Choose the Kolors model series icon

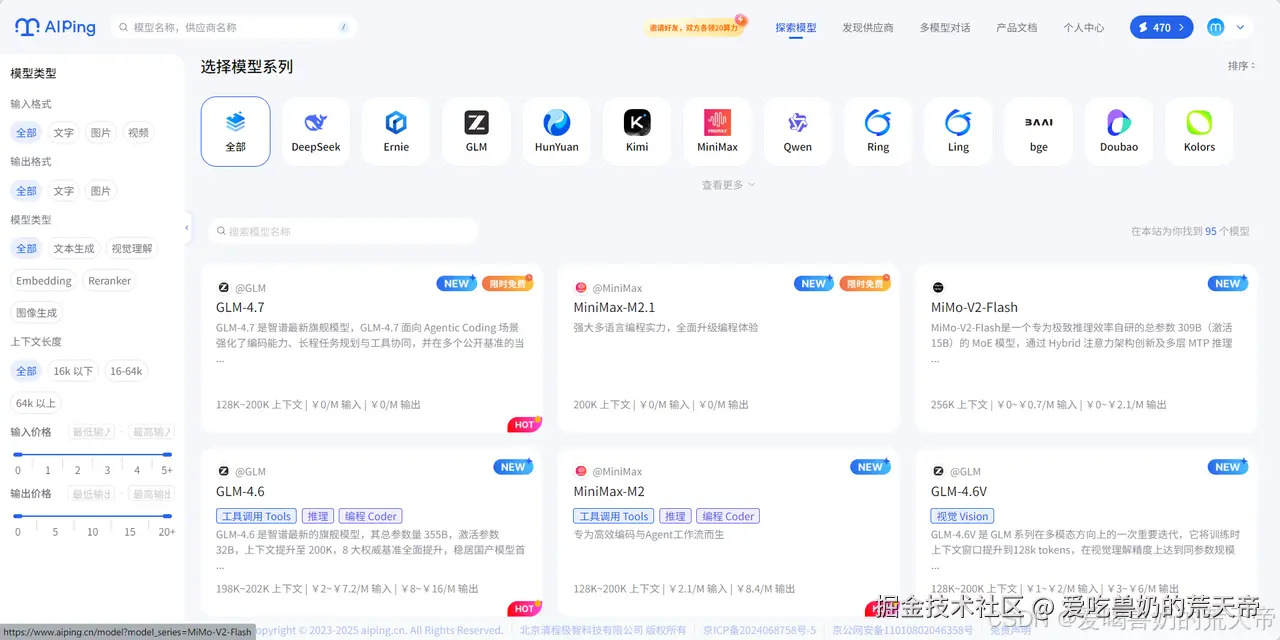click(x=1198, y=130)
